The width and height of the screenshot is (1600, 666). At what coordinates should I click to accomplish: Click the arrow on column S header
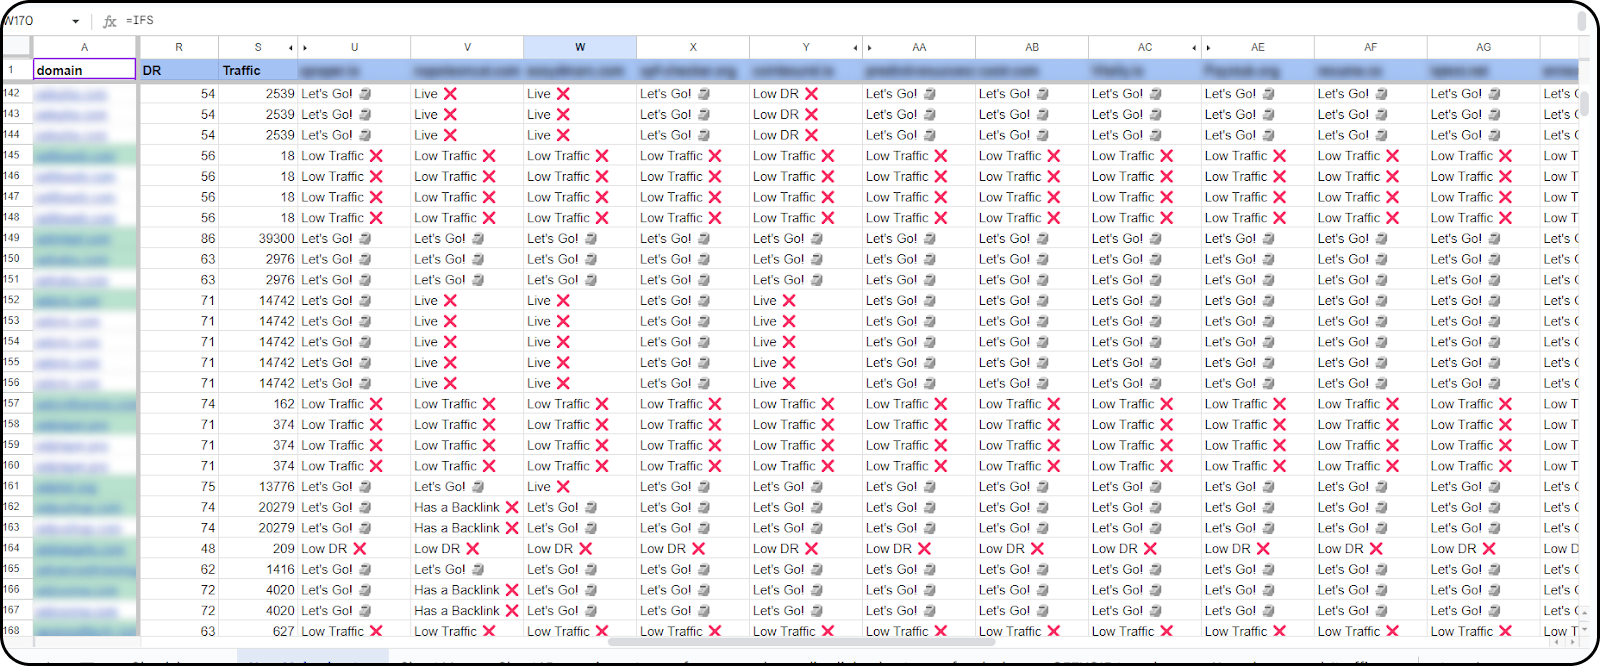291,48
